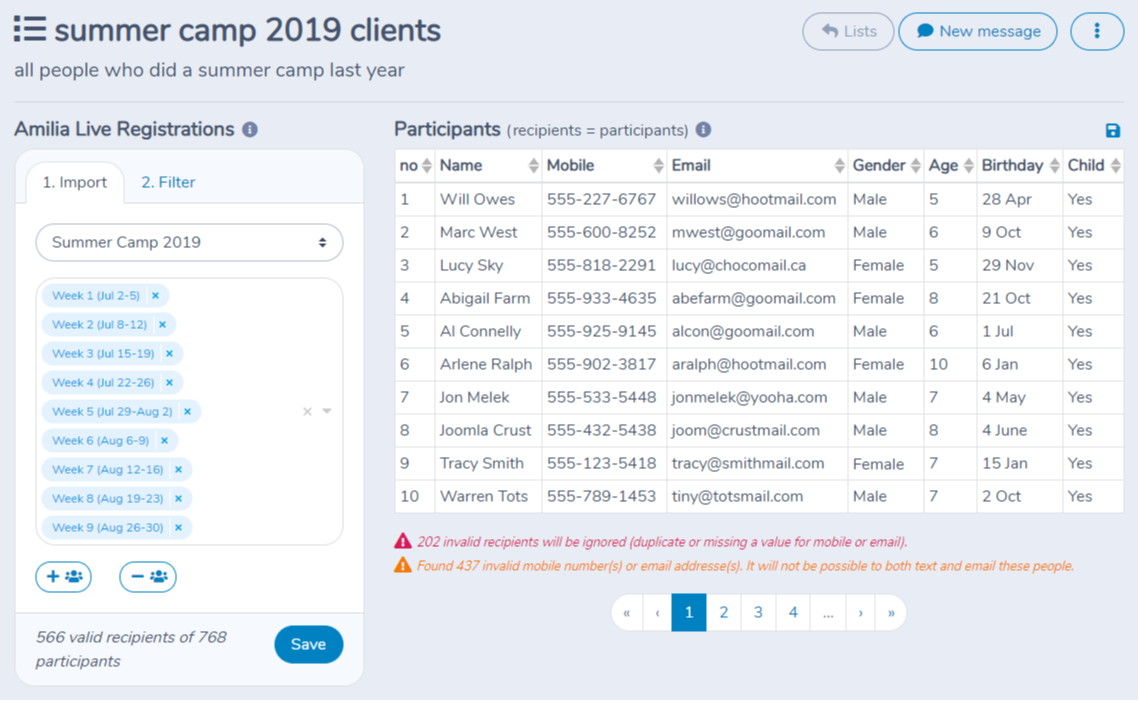
Task: Remove the Week 5 (Jul 29-Aug 2) tag
Action: [x=187, y=412]
